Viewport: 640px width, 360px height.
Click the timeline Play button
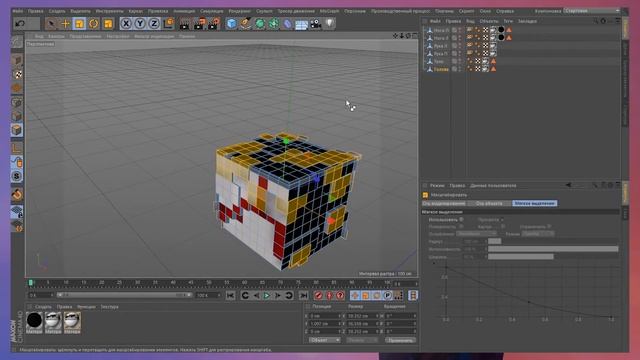(267, 296)
